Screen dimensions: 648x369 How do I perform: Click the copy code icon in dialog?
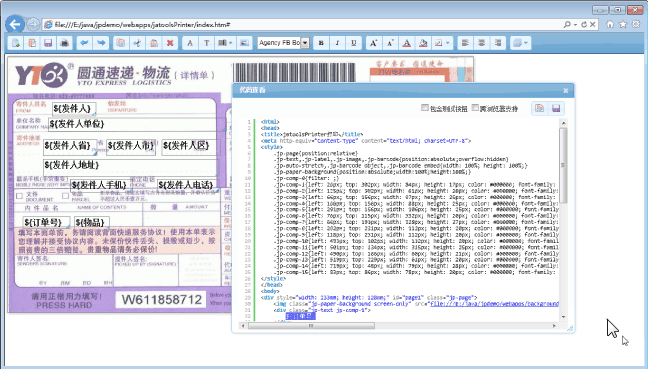pos(540,108)
